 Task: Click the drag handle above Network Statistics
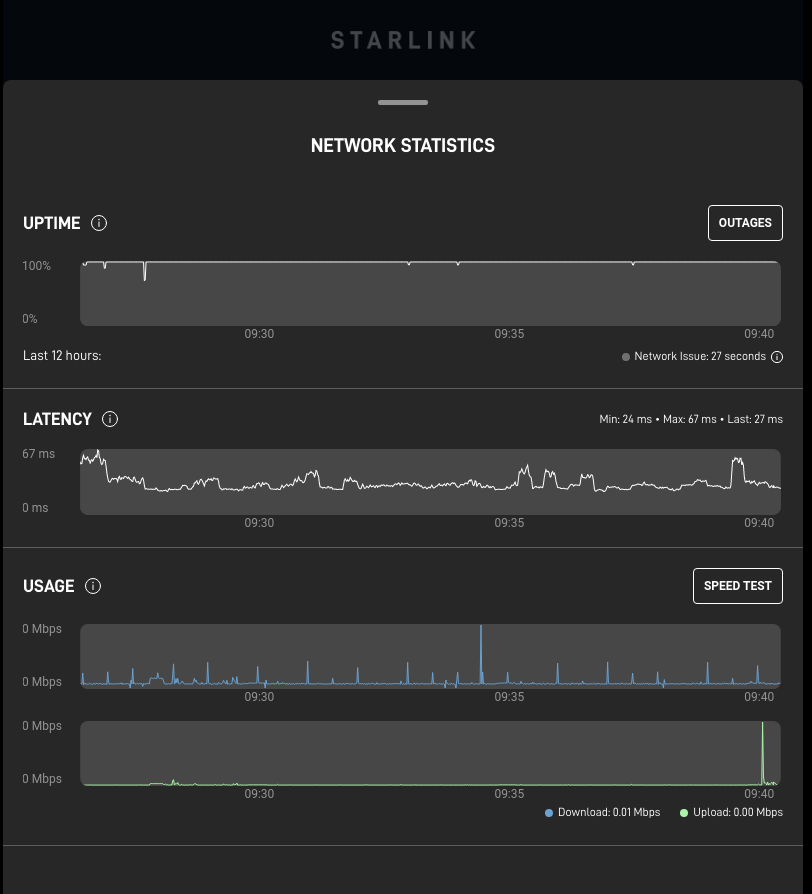403,103
